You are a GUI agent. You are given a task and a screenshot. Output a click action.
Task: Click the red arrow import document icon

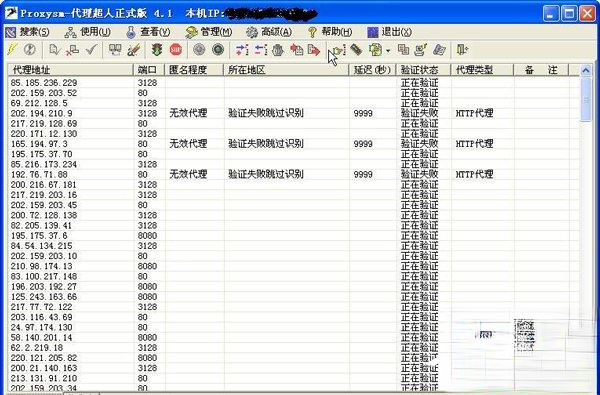pos(297,49)
